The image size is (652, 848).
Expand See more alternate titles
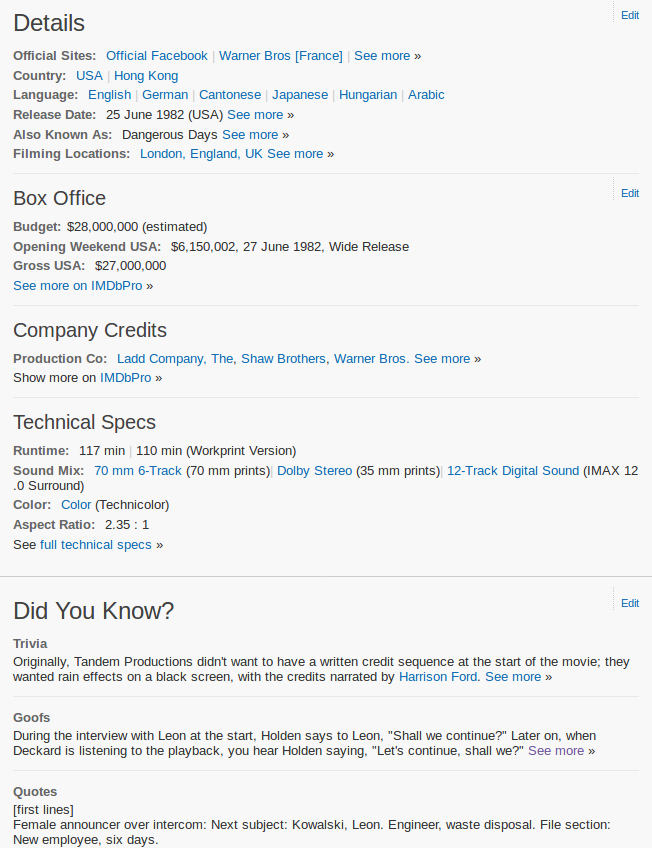[x=250, y=134]
